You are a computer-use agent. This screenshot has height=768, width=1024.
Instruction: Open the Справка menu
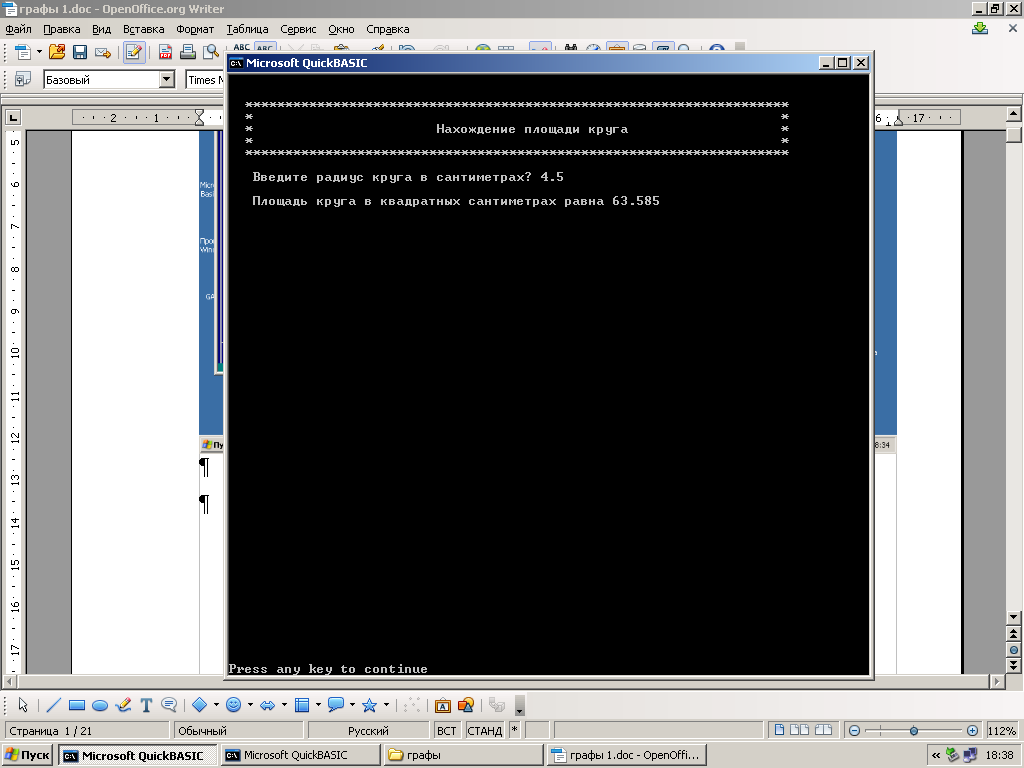(387, 29)
